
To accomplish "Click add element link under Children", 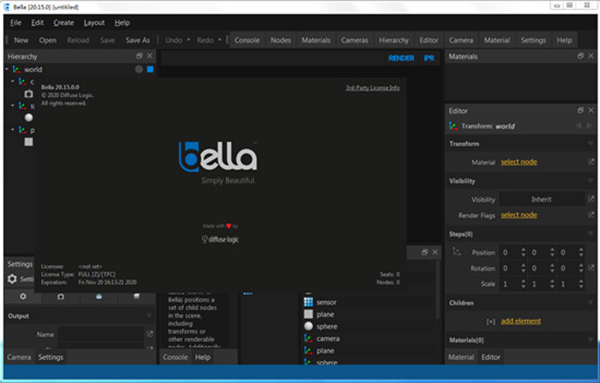I will [x=521, y=321].
